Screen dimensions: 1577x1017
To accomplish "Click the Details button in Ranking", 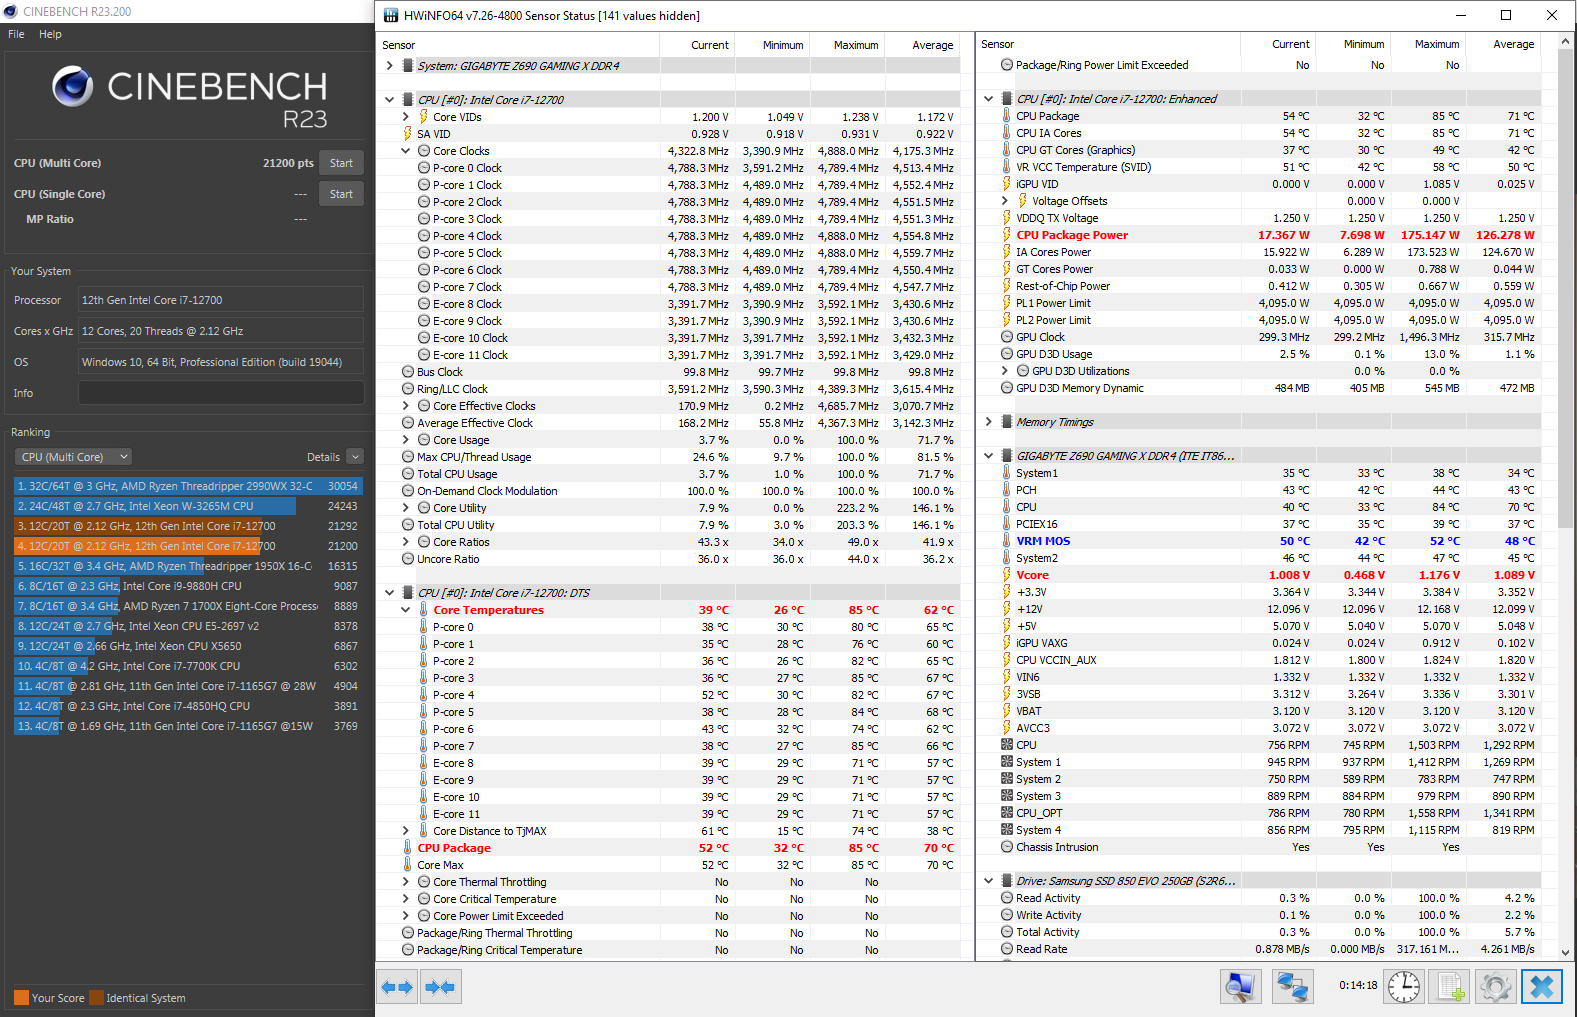I will [x=323, y=457].
